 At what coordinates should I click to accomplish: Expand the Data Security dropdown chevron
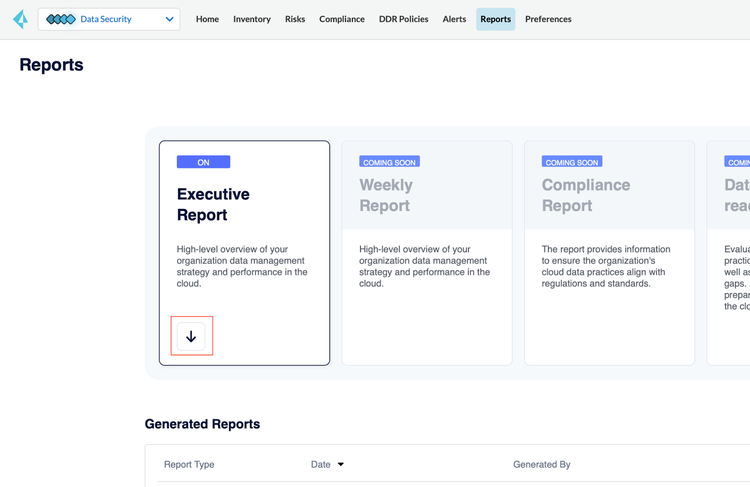(169, 19)
